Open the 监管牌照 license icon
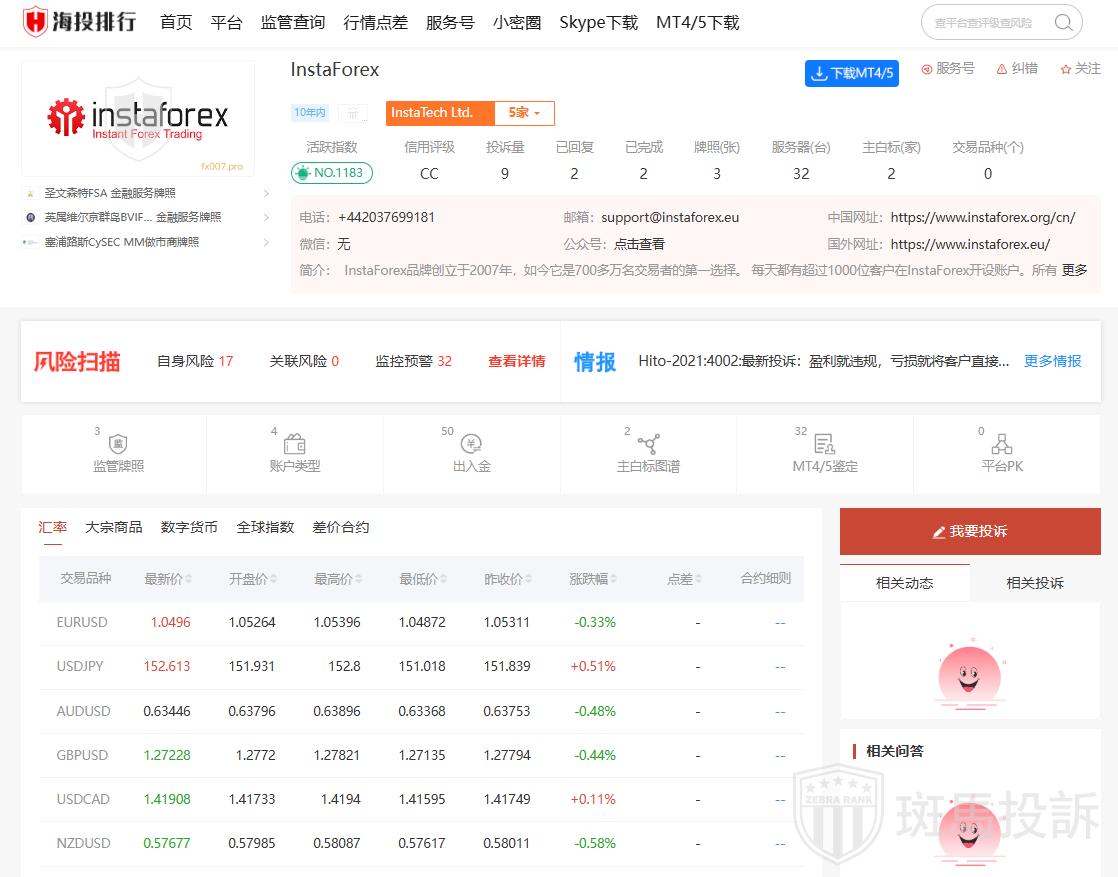 tap(118, 444)
